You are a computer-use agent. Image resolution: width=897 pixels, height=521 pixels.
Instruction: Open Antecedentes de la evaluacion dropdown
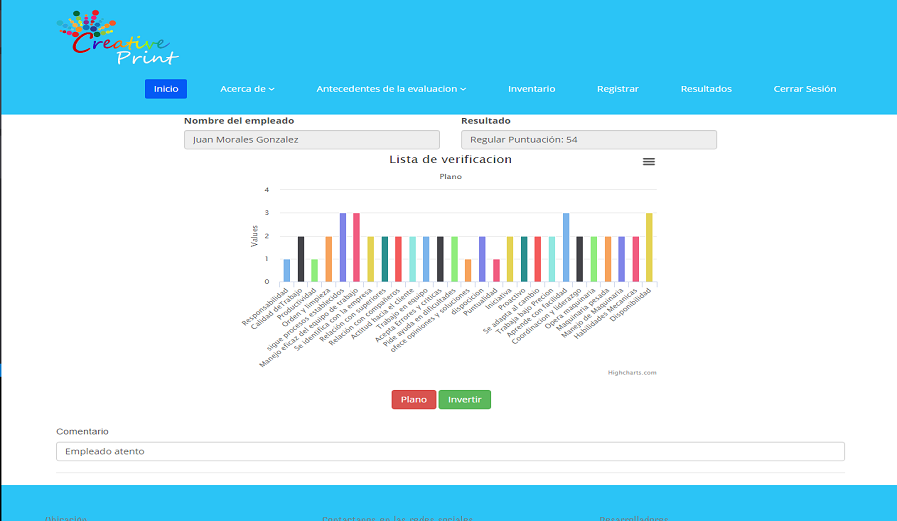pyautogui.click(x=391, y=89)
